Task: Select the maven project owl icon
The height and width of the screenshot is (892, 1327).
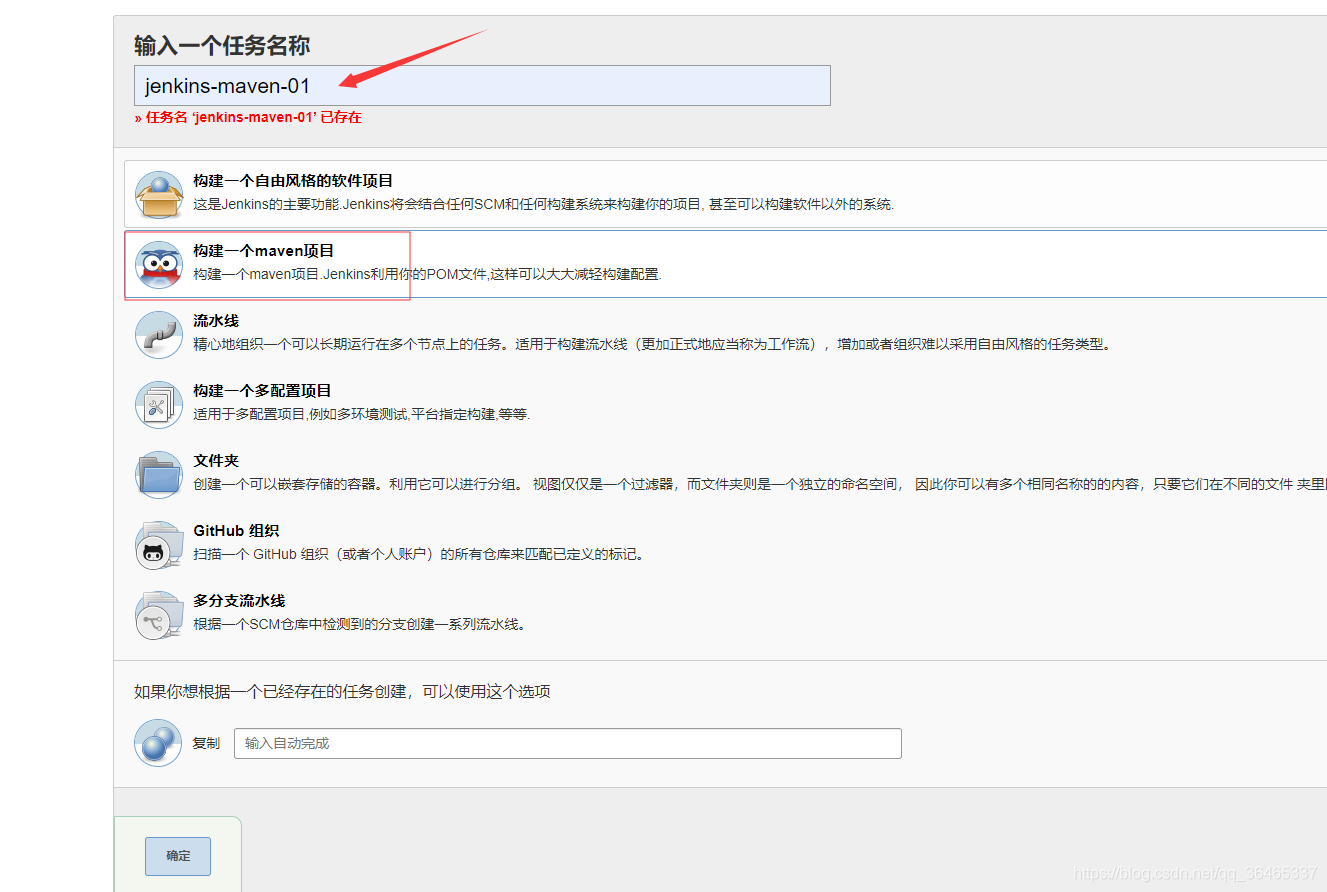Action: [159, 265]
